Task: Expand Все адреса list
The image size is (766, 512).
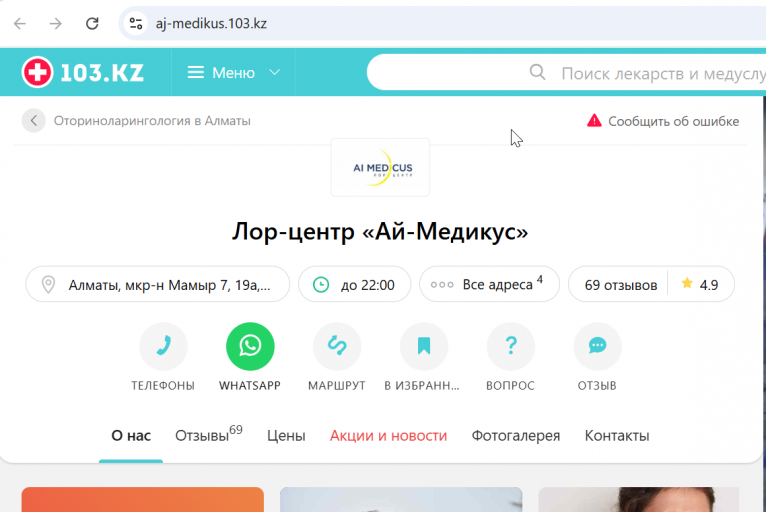Action: tap(489, 284)
